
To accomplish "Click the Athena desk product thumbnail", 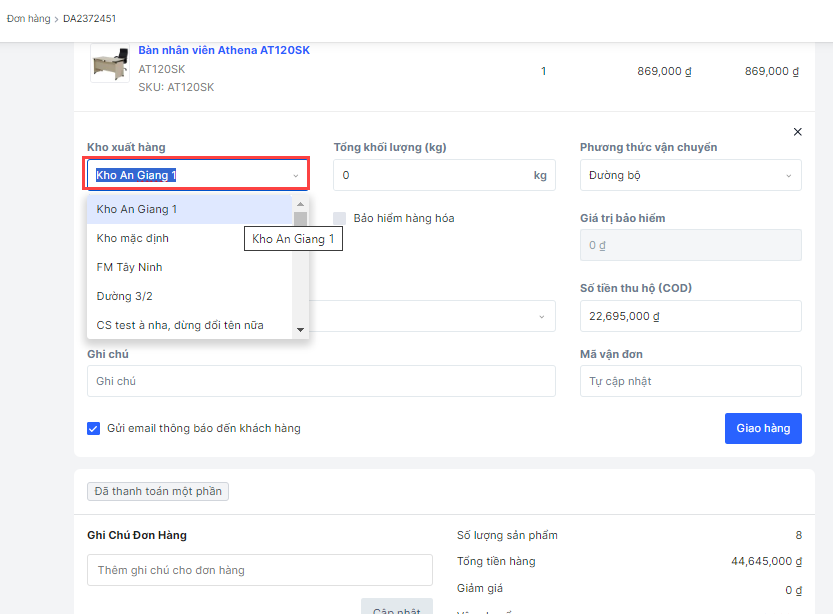I will 109,63.
